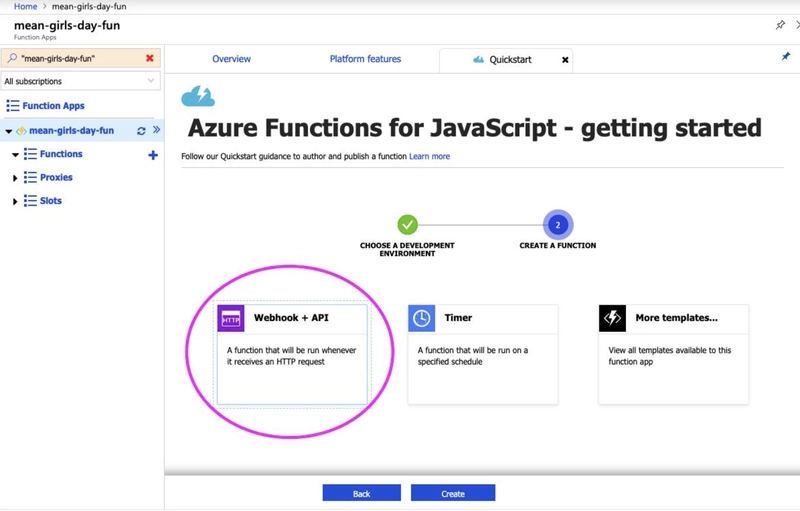Image resolution: width=800 pixels, height=511 pixels.
Task: Select the Quickstart tab
Action: tap(506, 60)
